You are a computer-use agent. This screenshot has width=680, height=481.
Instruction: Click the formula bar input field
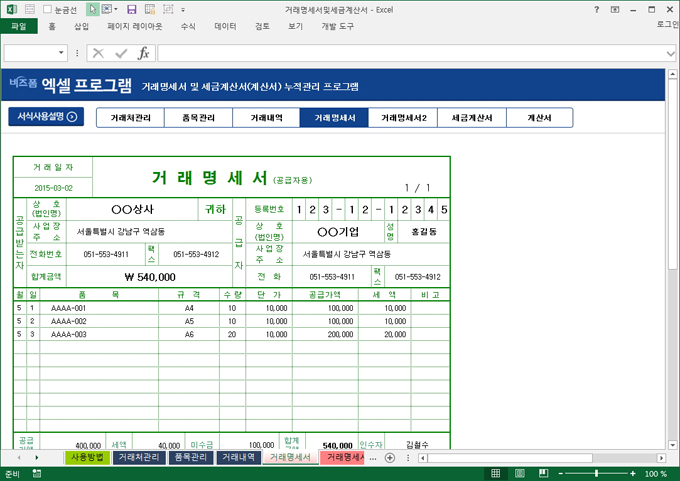[400, 53]
